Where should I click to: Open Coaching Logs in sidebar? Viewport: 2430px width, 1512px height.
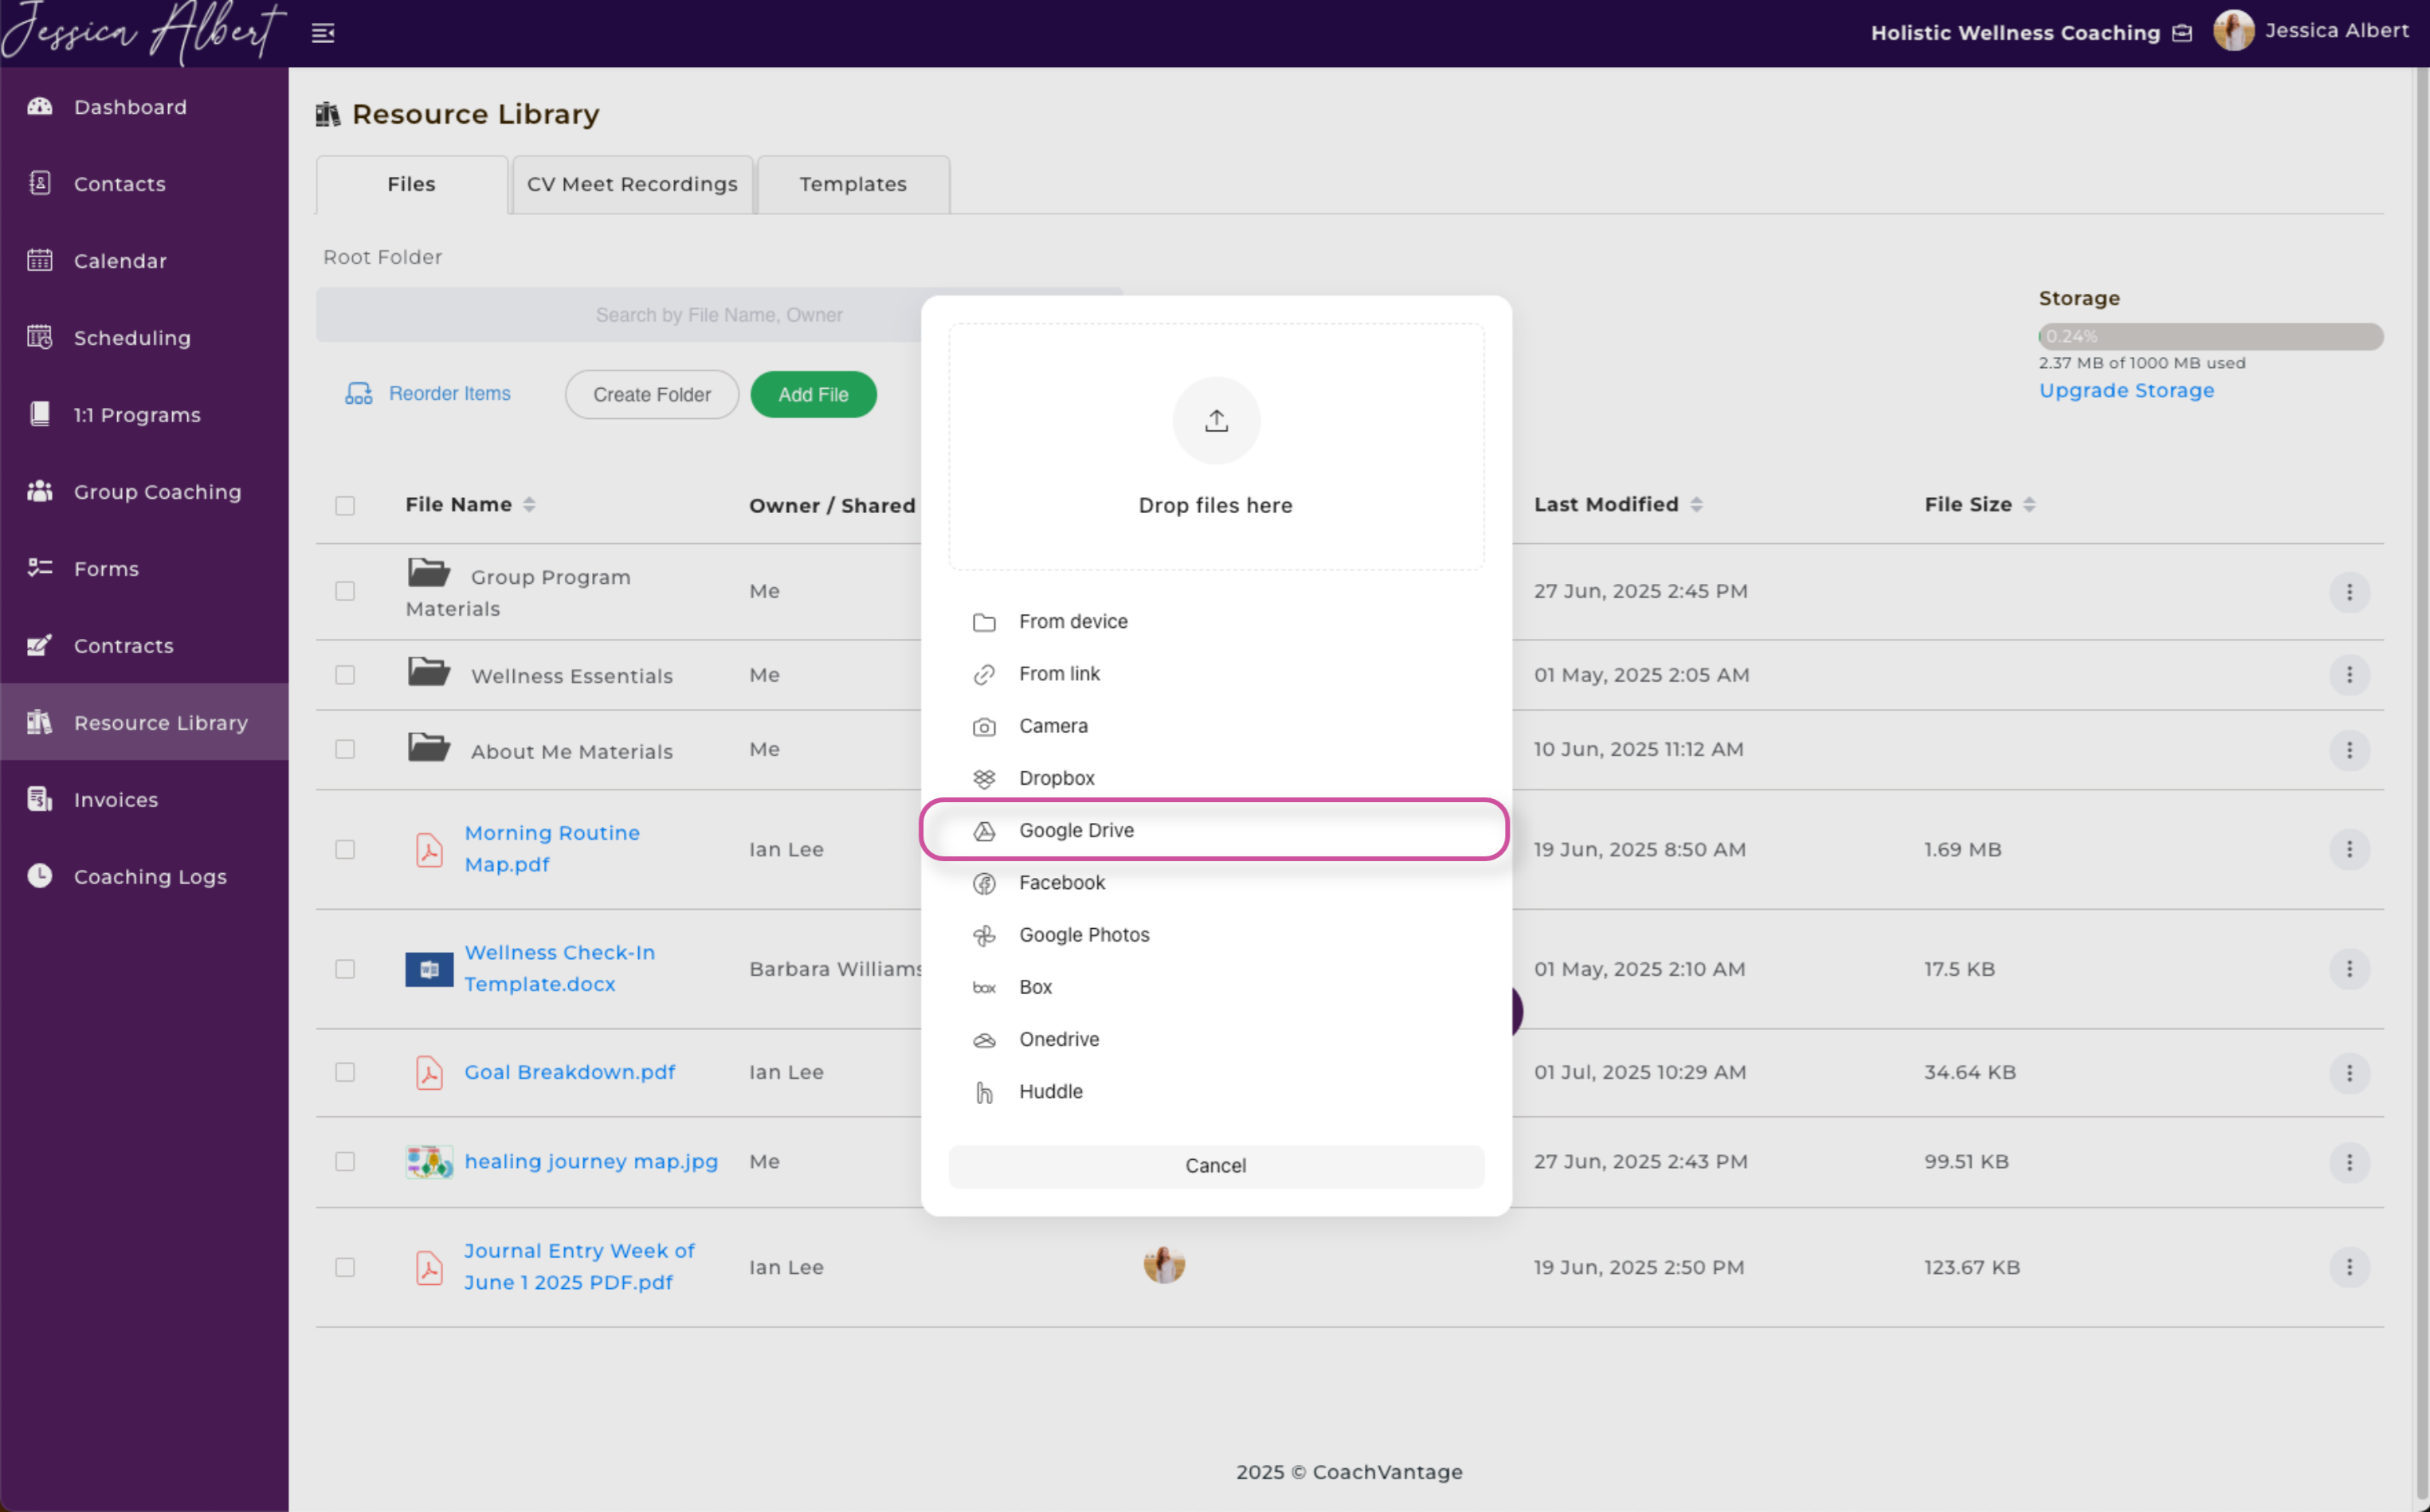(150, 876)
